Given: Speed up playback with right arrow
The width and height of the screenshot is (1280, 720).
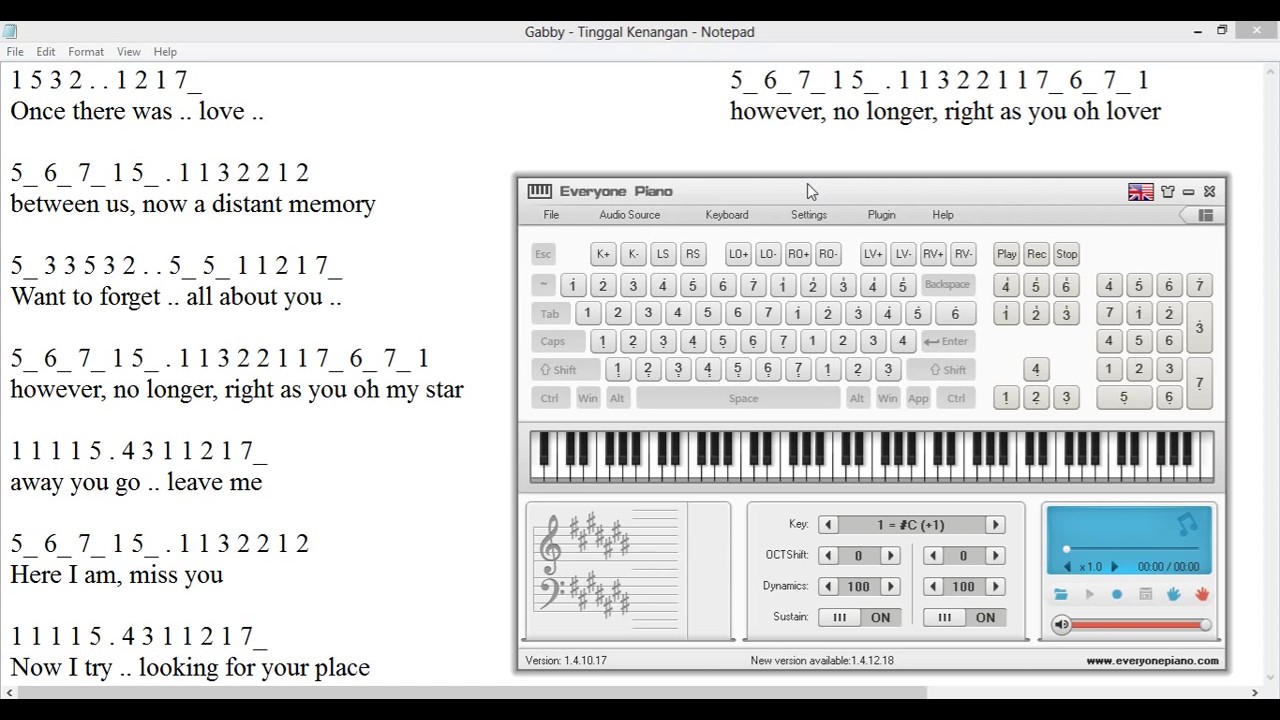Looking at the screenshot, I should point(1115,567).
